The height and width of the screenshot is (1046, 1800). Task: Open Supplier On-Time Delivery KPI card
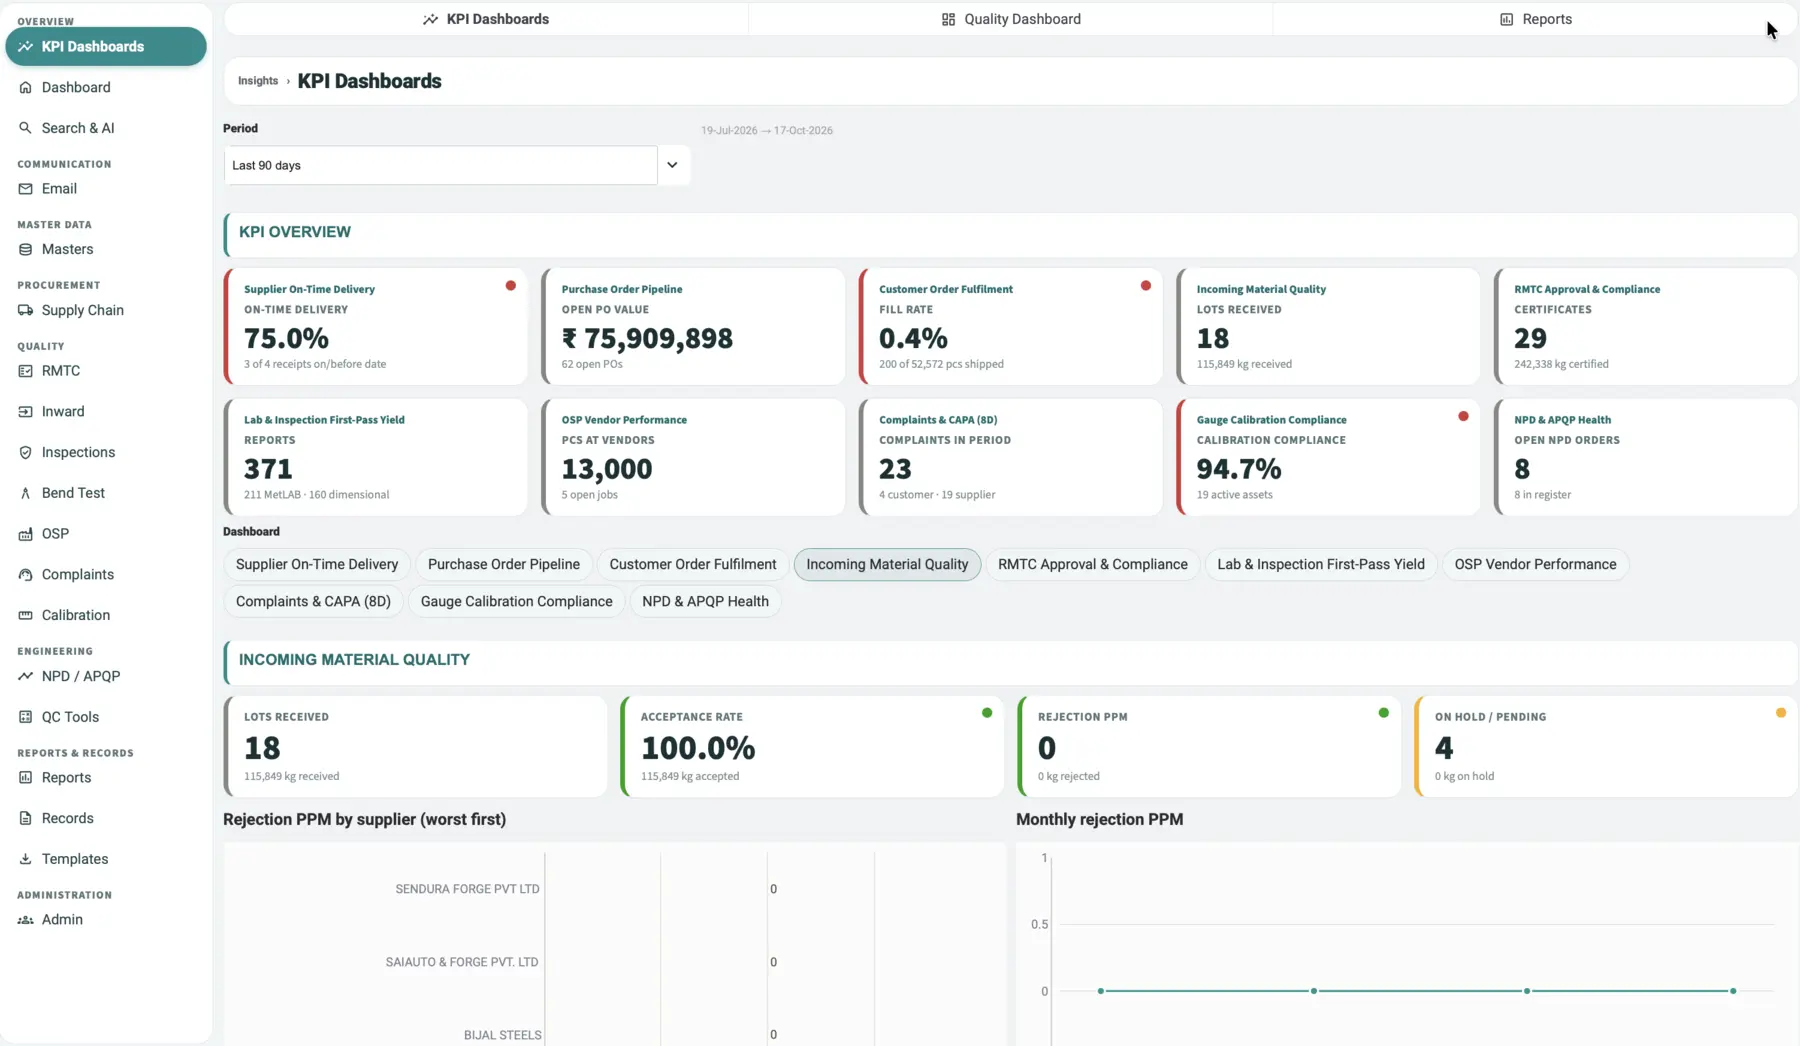click(376, 326)
